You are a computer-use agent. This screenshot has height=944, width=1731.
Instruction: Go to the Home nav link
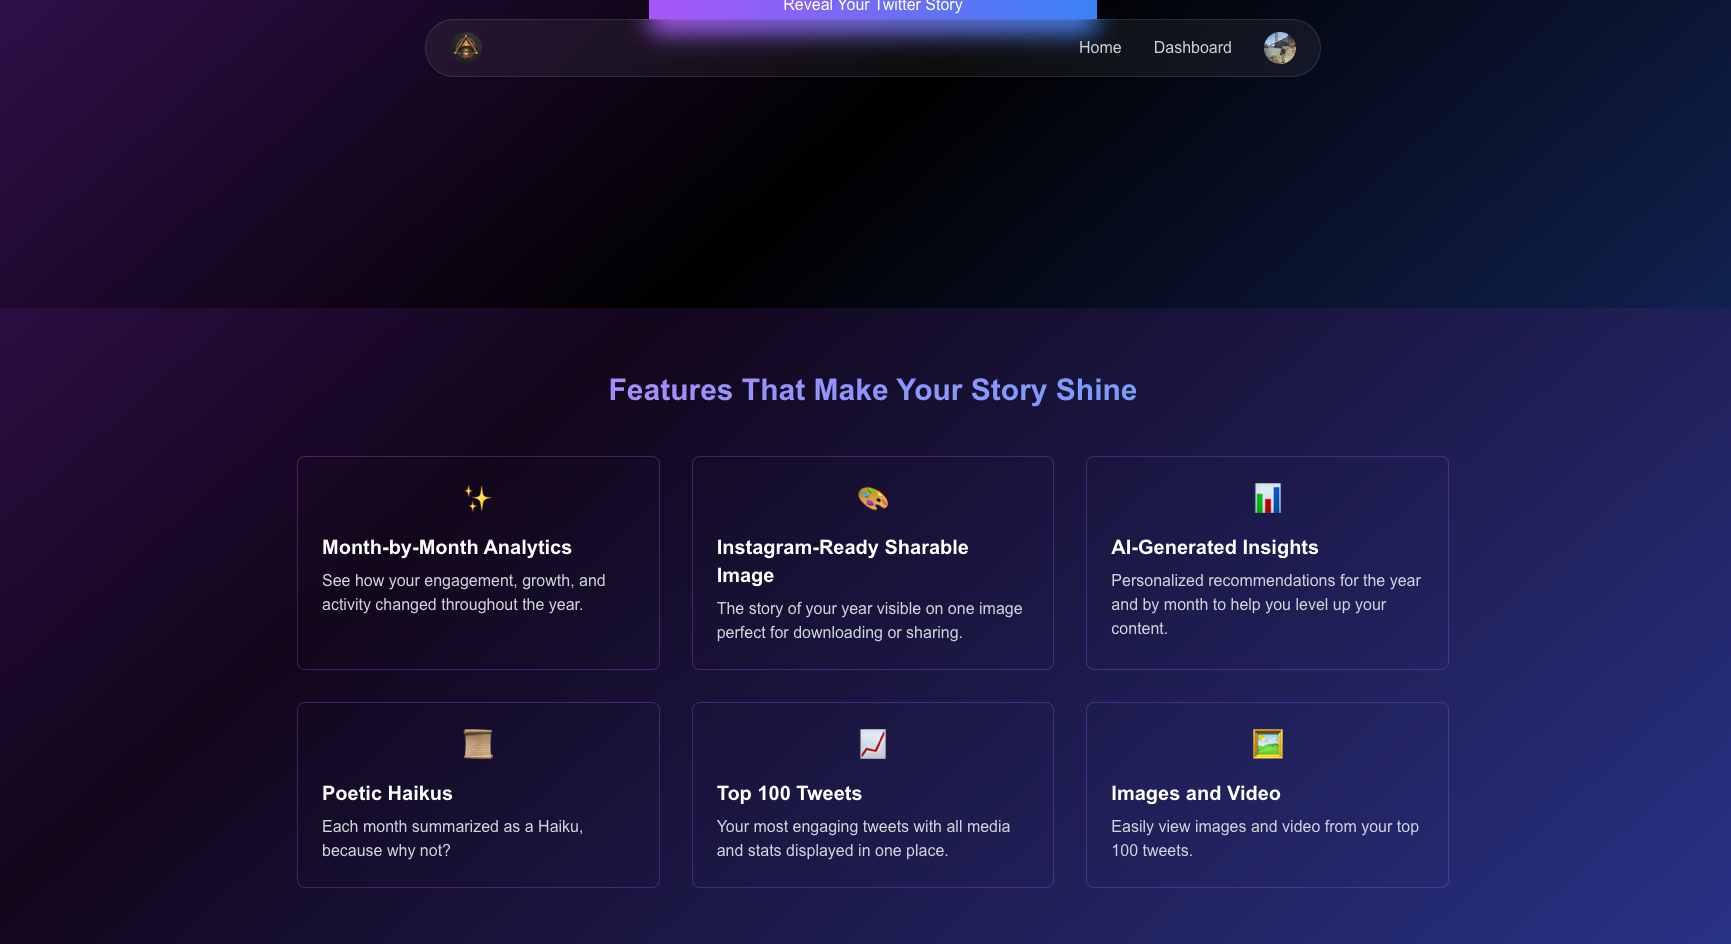pyautogui.click(x=1100, y=48)
